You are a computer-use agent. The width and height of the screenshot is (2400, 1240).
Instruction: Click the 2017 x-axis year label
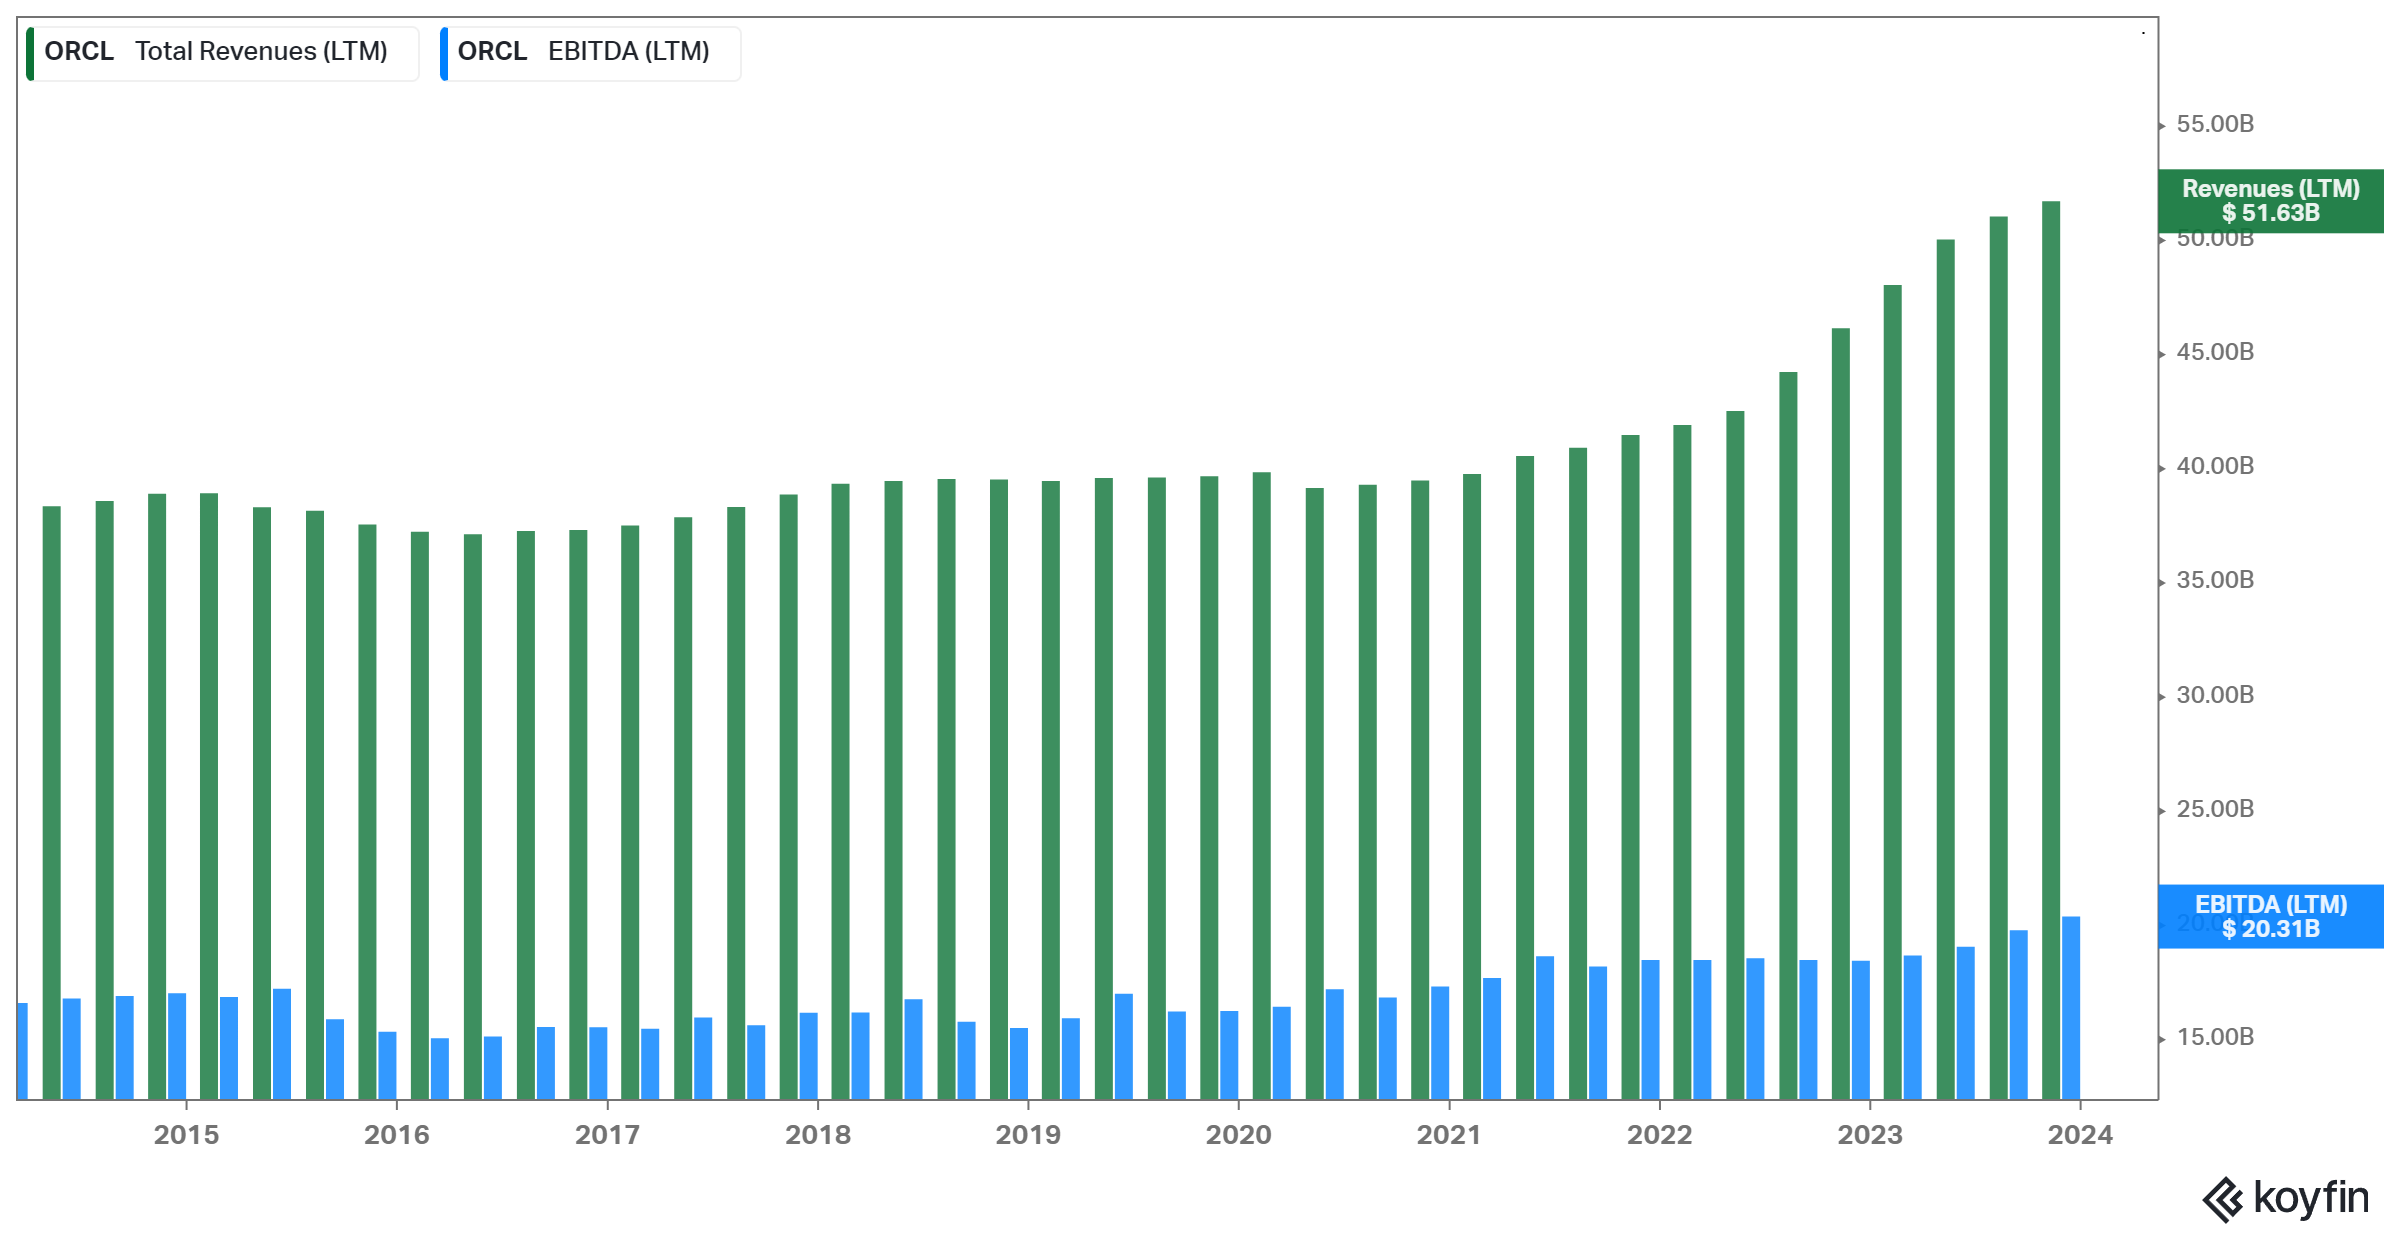pyautogui.click(x=607, y=1135)
